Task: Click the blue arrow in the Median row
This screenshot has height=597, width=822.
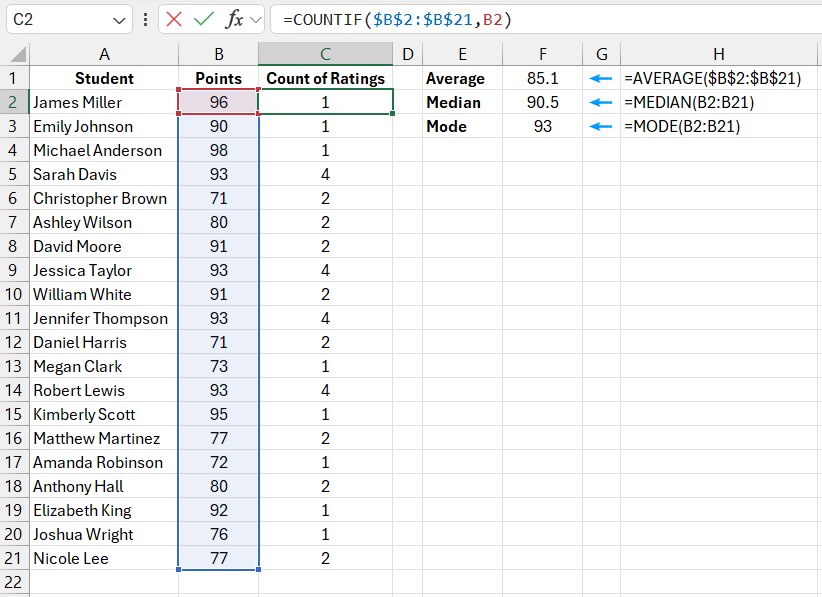Action: [x=600, y=102]
